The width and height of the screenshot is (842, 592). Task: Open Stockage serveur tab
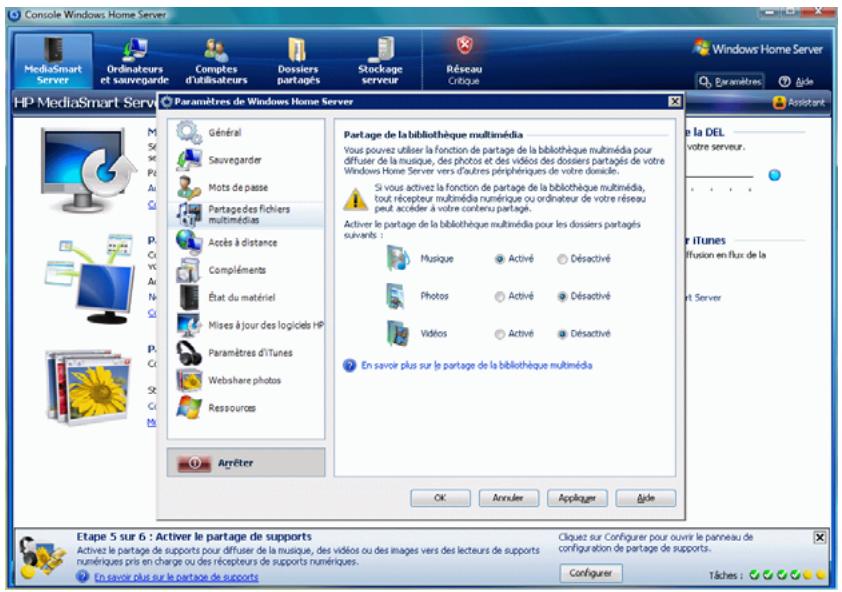[x=380, y=61]
